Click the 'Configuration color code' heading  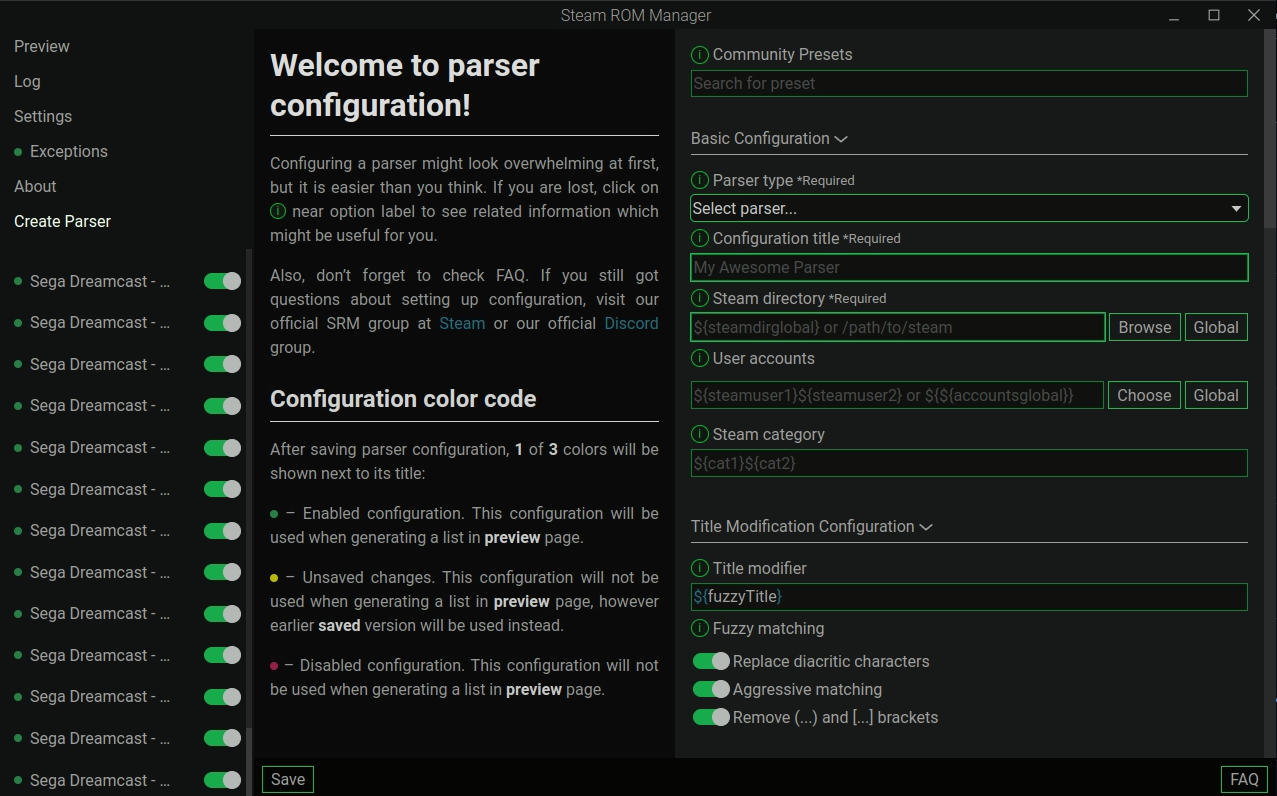point(403,399)
